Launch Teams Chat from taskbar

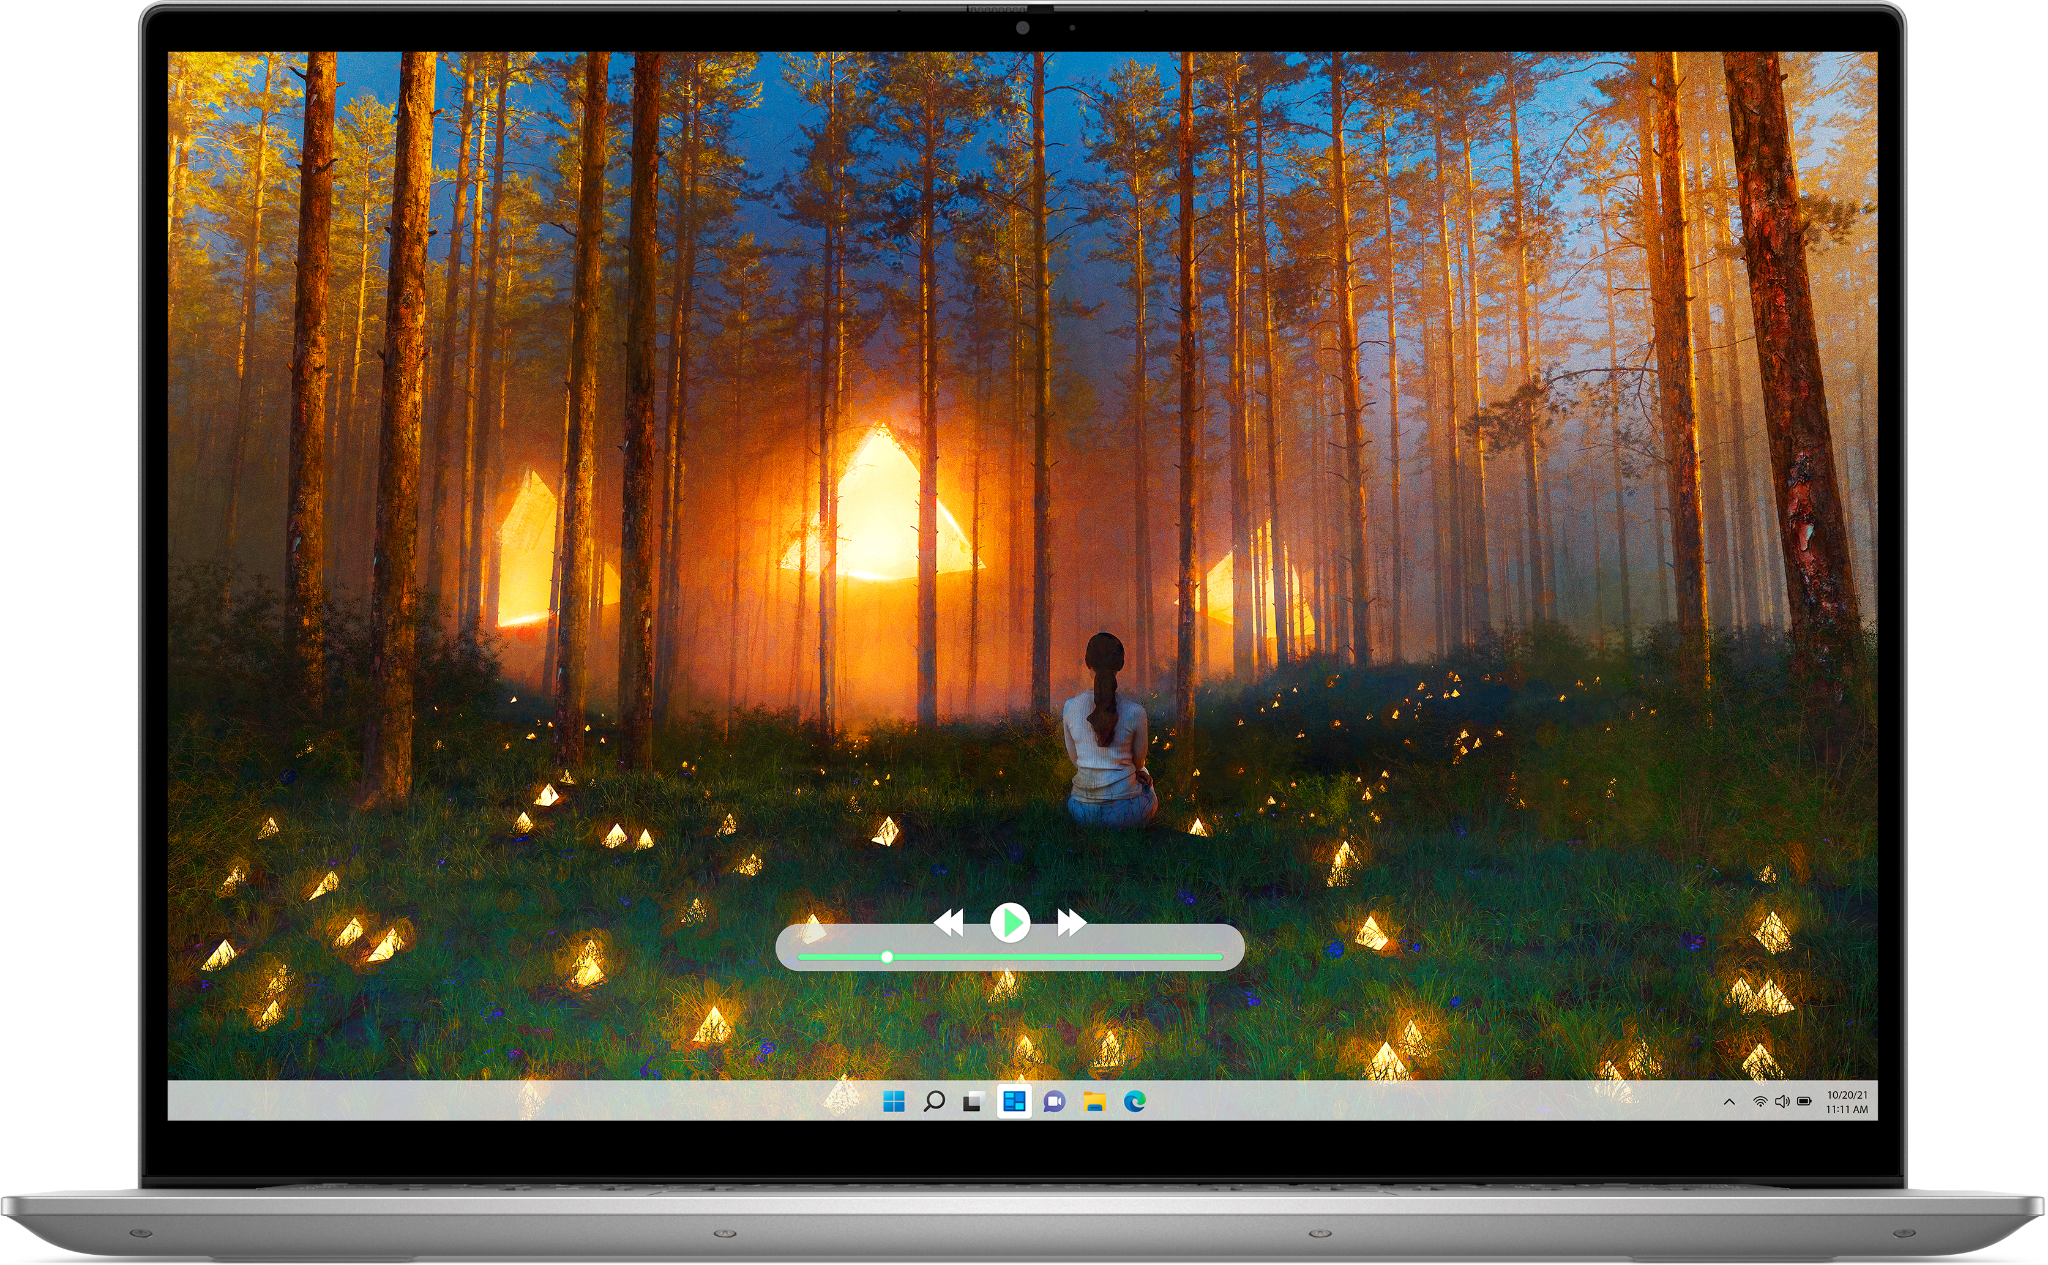tap(1054, 1101)
